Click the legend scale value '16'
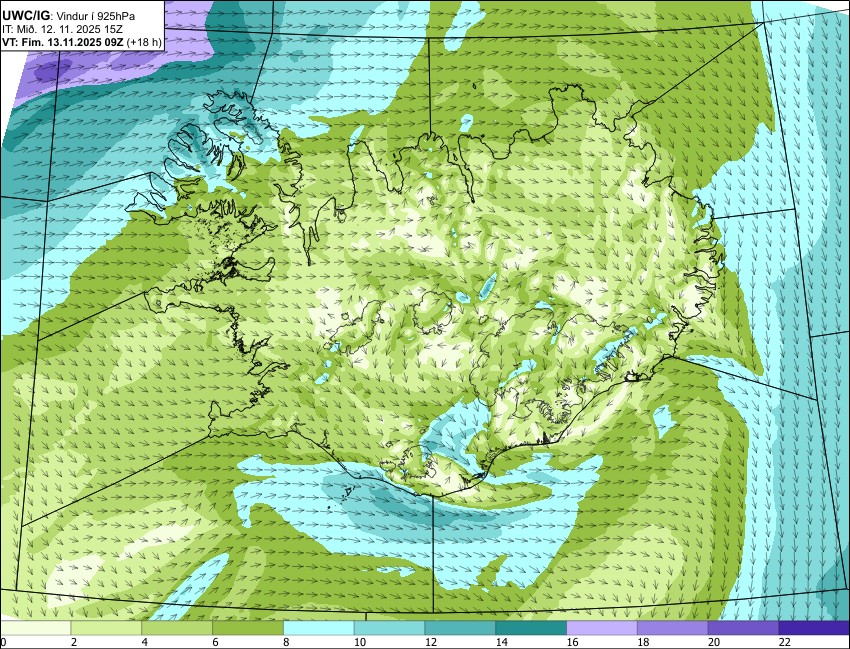Screen dimensions: 850x649 click(x=572, y=642)
